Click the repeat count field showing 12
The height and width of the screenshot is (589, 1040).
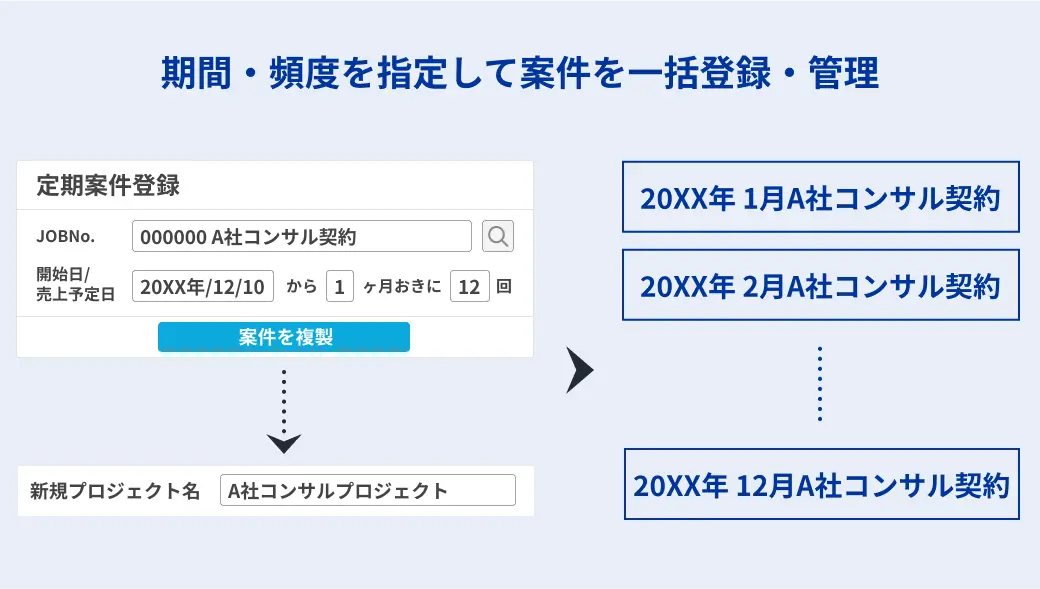(470, 287)
